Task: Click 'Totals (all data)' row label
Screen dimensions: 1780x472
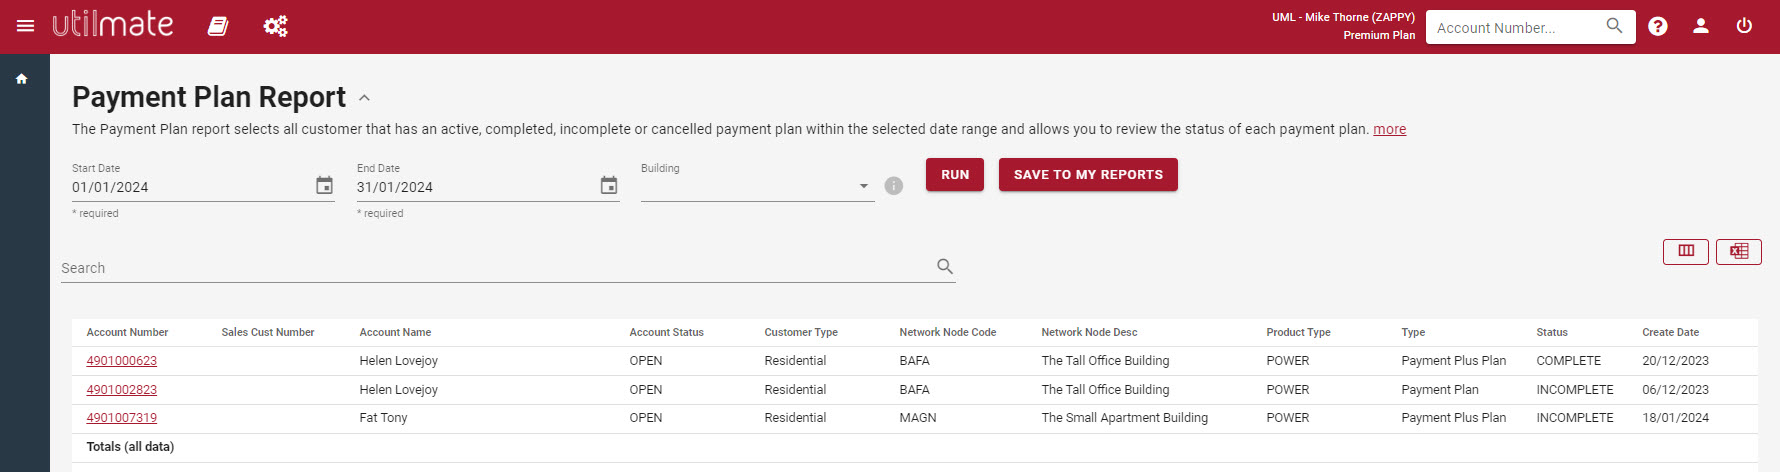Action: coord(130,447)
